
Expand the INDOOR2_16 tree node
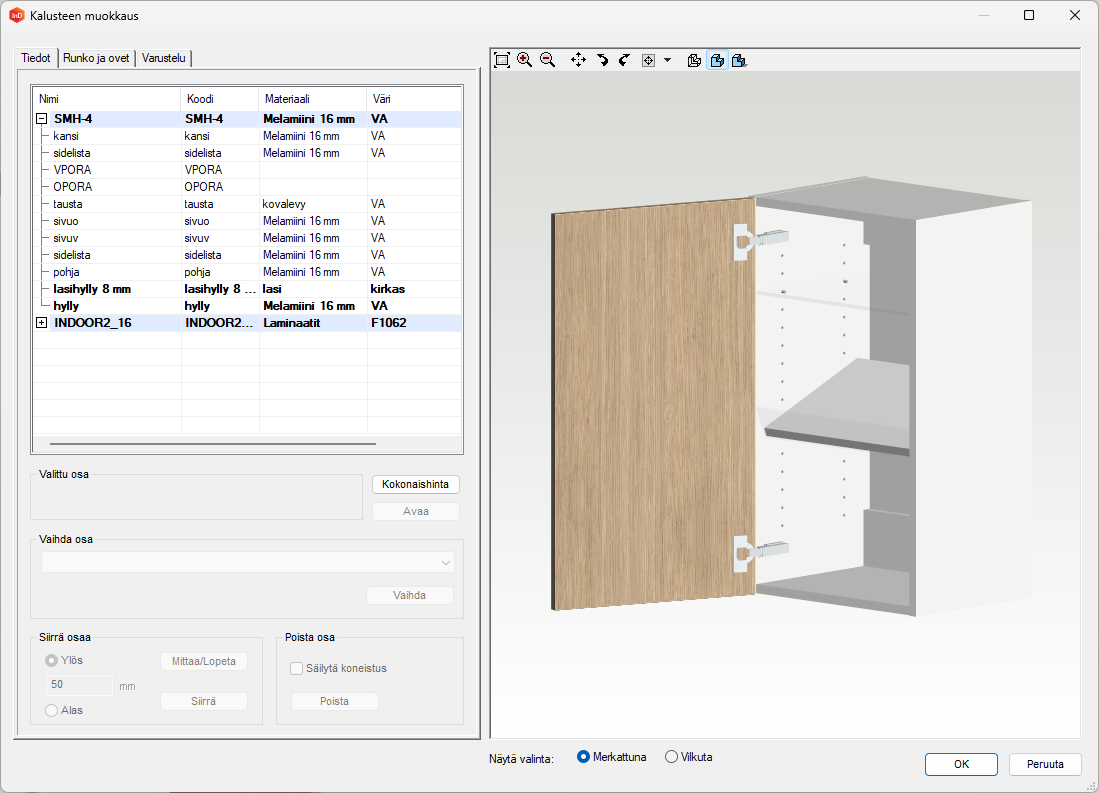[x=42, y=323]
